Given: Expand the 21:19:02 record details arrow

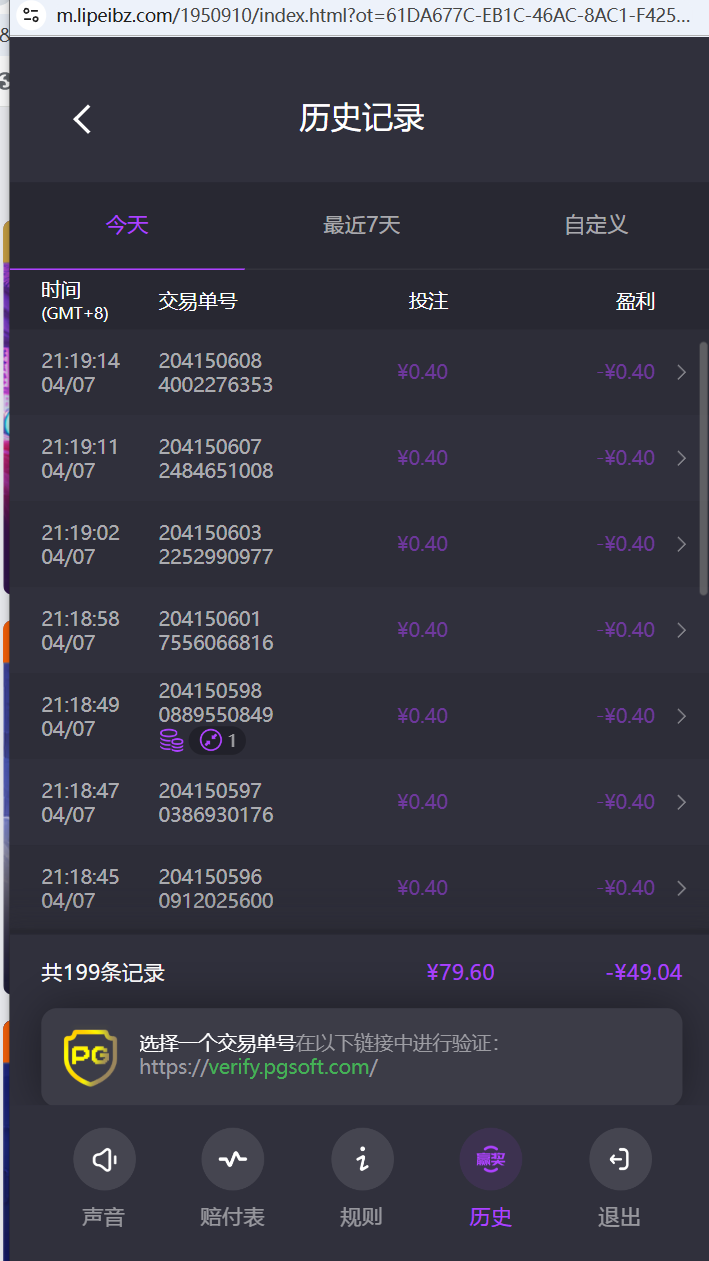Looking at the screenshot, I should (x=682, y=544).
